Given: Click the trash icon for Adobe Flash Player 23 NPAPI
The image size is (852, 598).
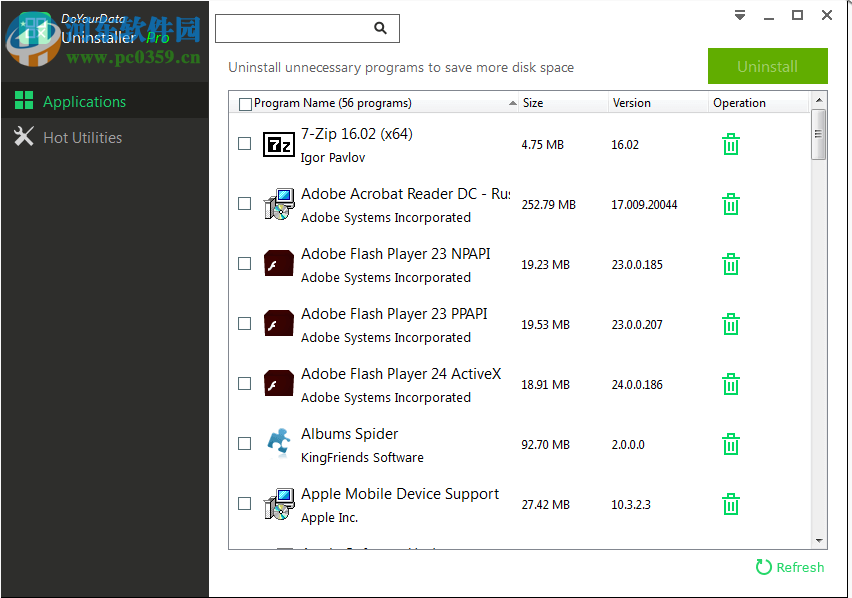Looking at the screenshot, I should pos(730,264).
